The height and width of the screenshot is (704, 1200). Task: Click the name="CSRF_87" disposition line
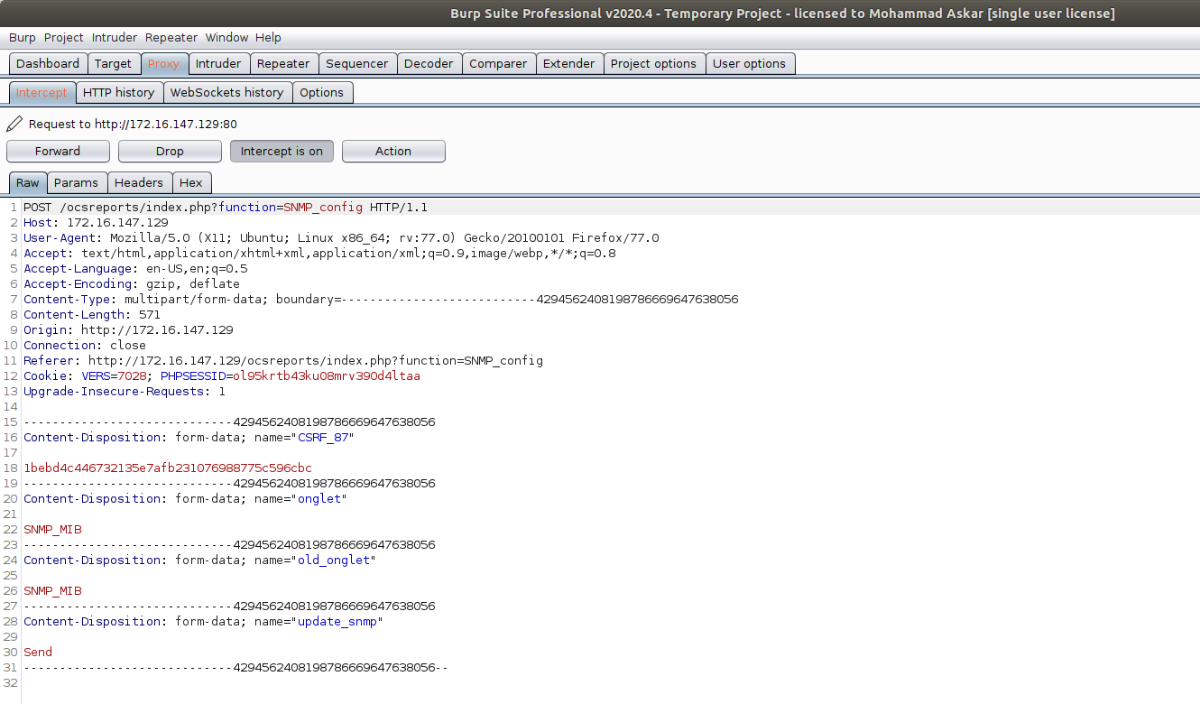click(x=190, y=437)
